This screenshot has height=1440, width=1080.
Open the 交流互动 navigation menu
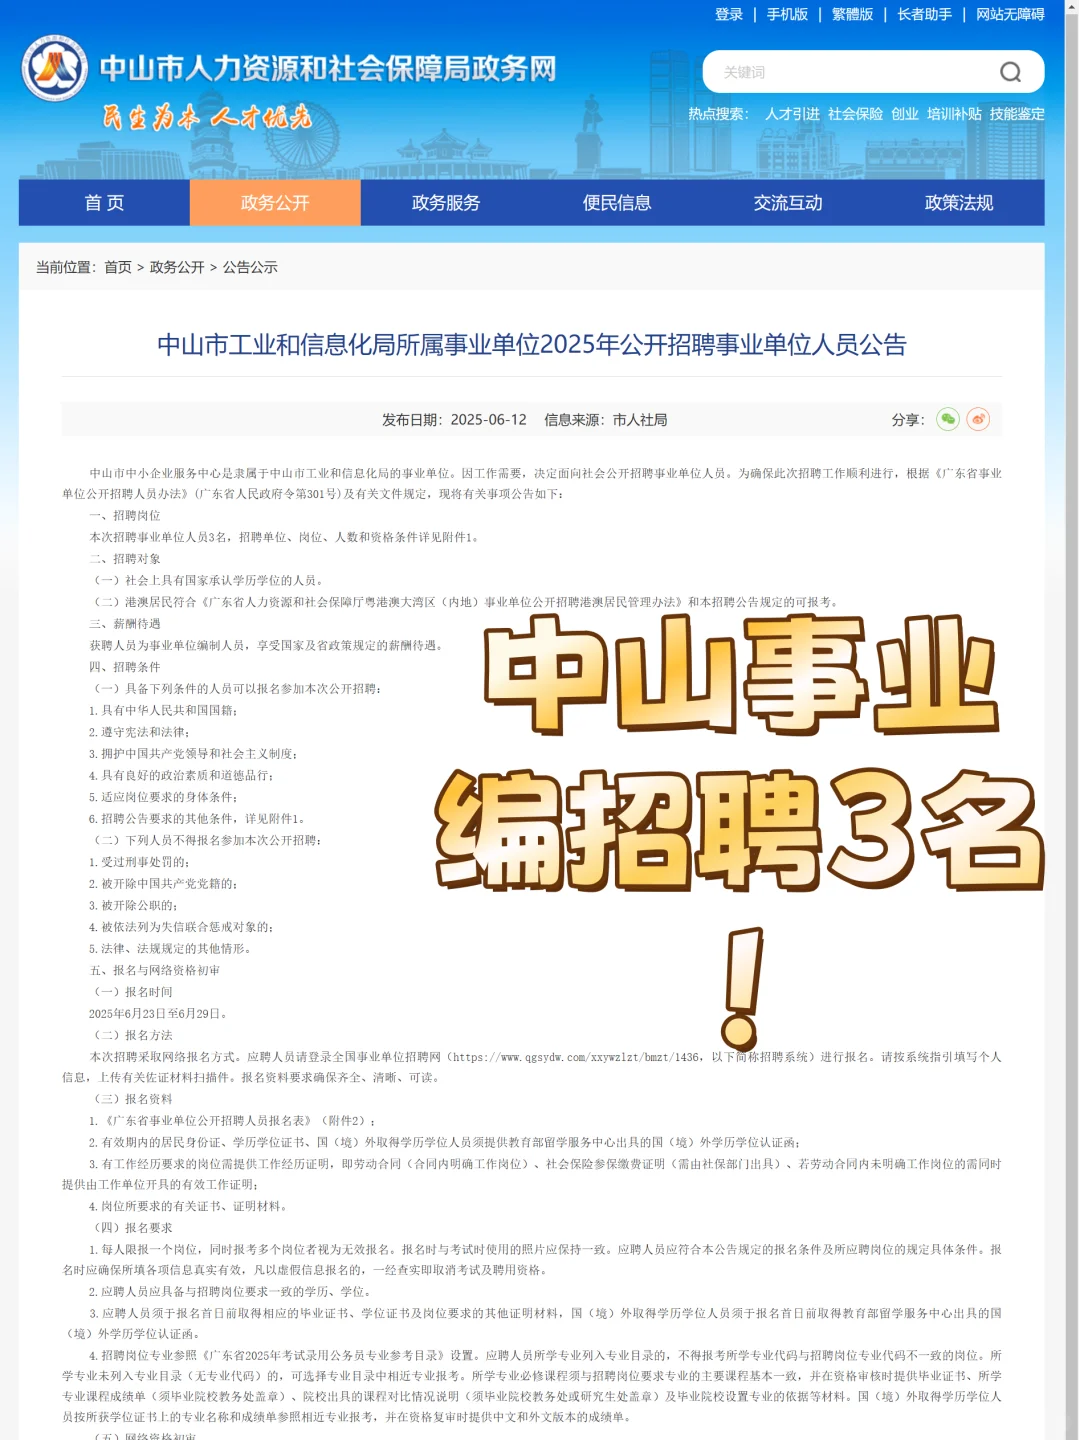point(788,202)
